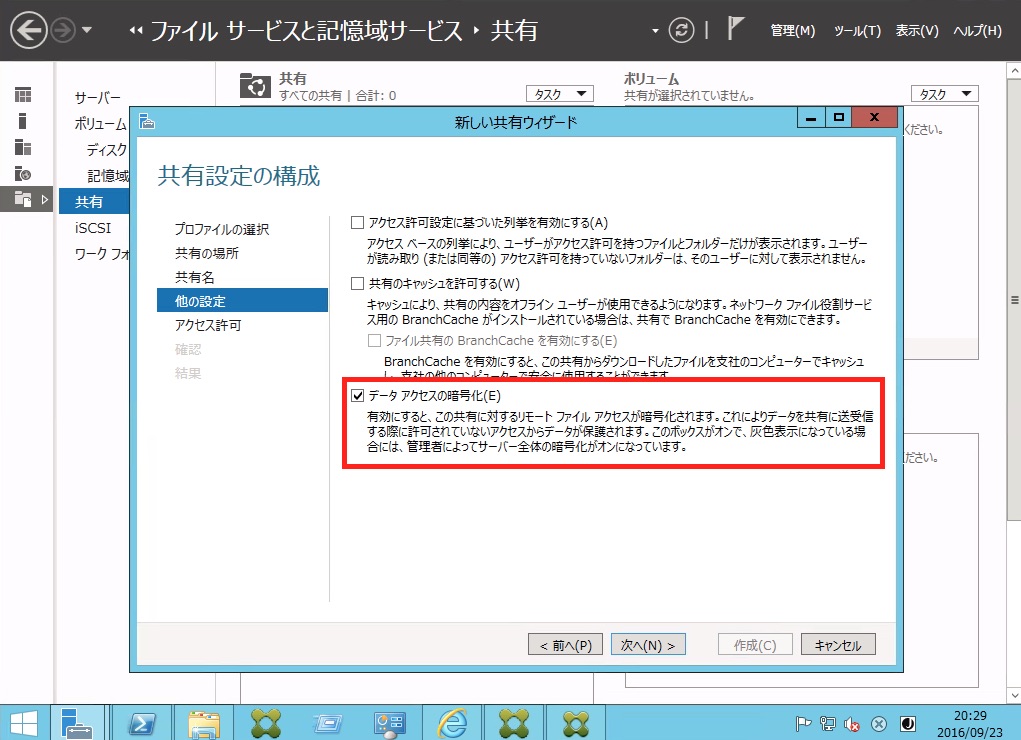Open the Dashboard icon in left sidebar
1021x740 pixels.
(x=23, y=95)
